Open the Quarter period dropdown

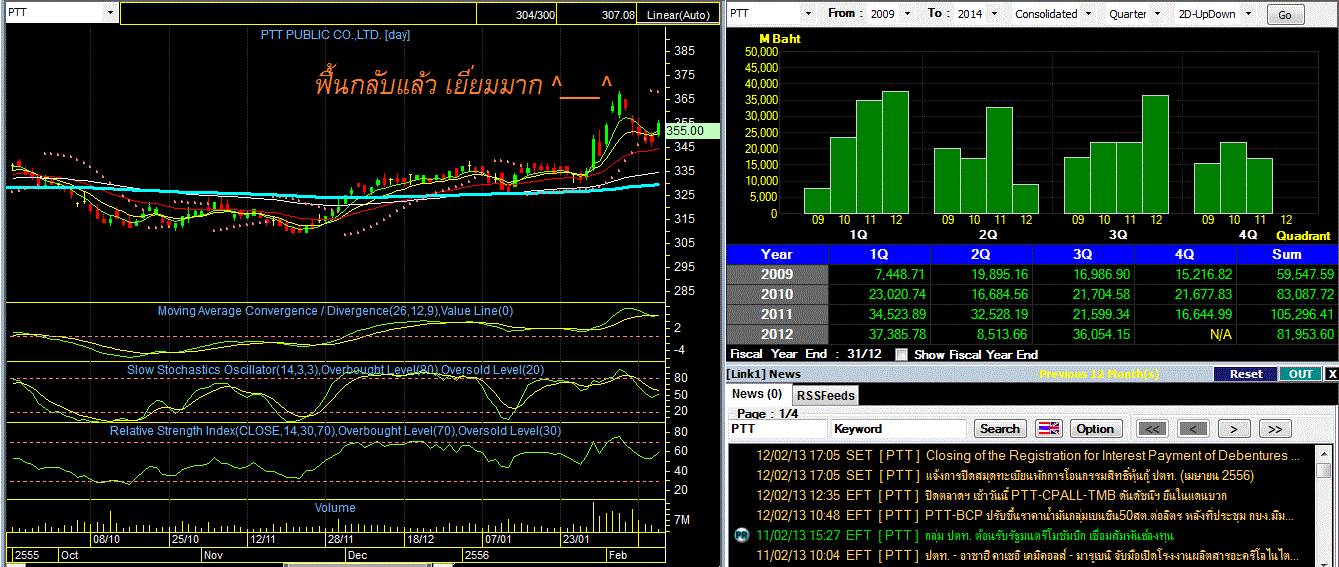pos(1157,14)
